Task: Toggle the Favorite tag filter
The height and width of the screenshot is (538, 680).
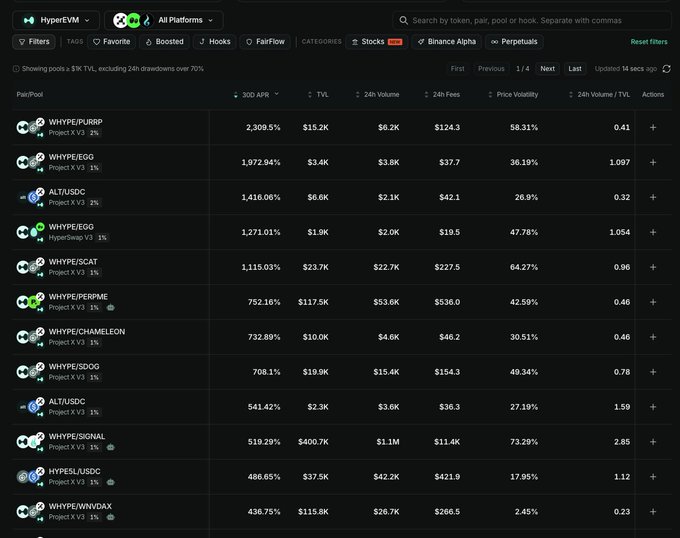Action: pyautogui.click(x=112, y=42)
